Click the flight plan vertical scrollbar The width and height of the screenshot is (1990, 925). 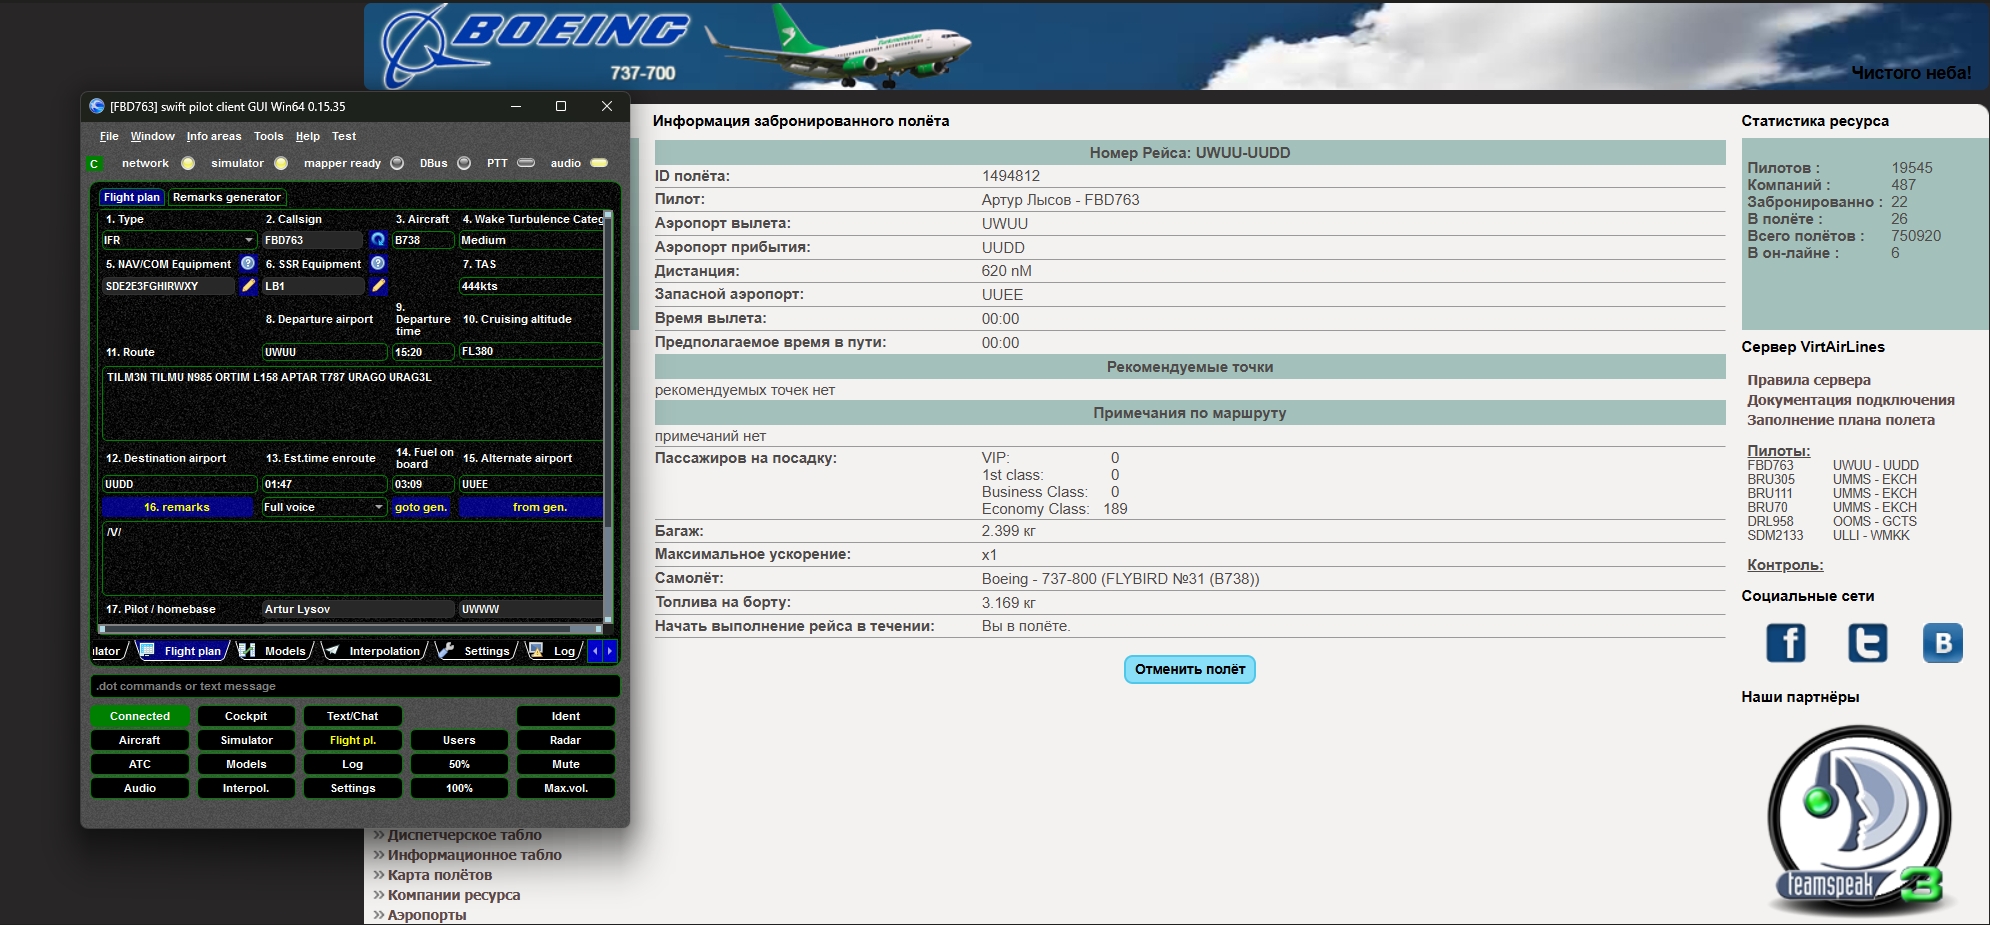tap(608, 415)
